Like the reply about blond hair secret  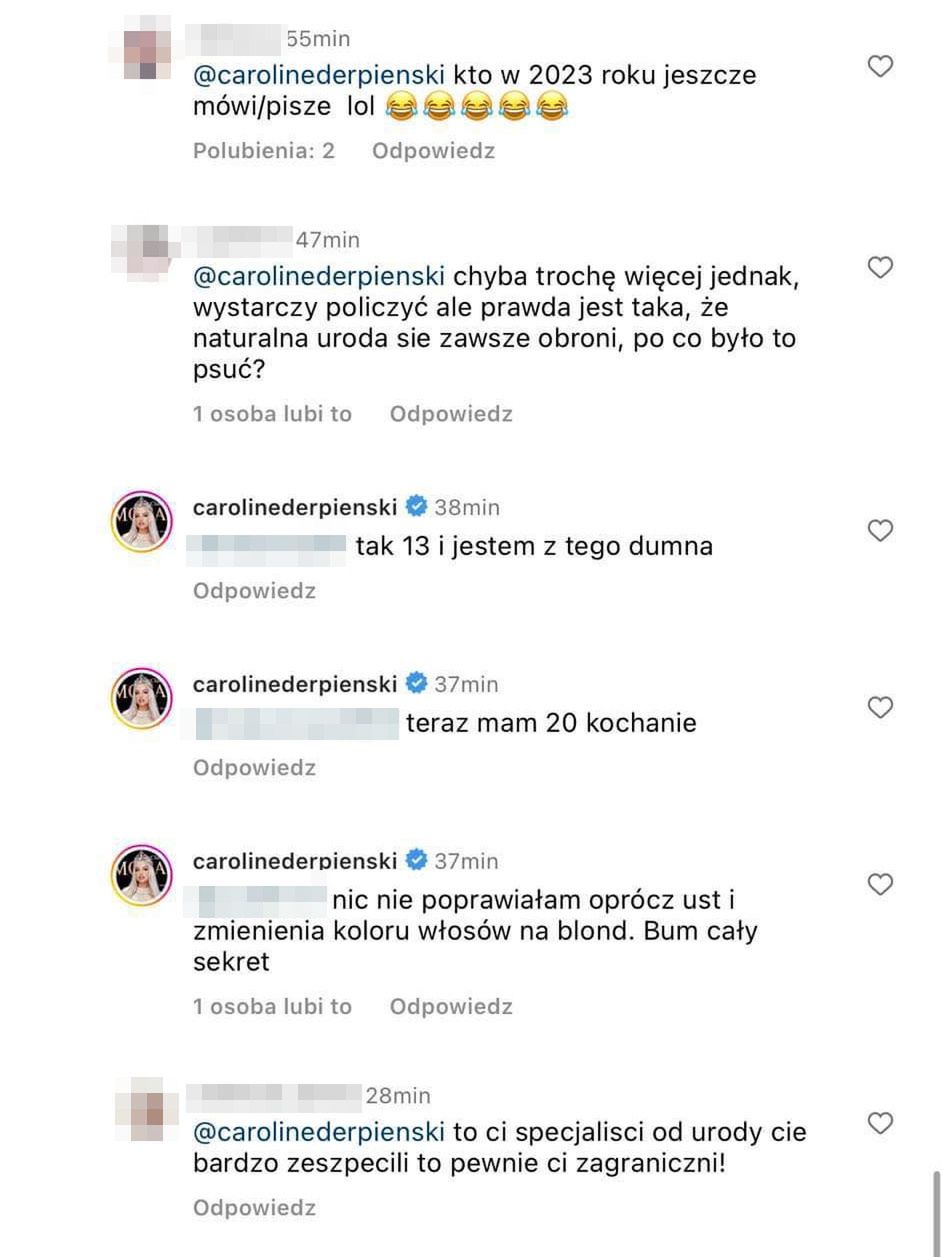tap(879, 885)
